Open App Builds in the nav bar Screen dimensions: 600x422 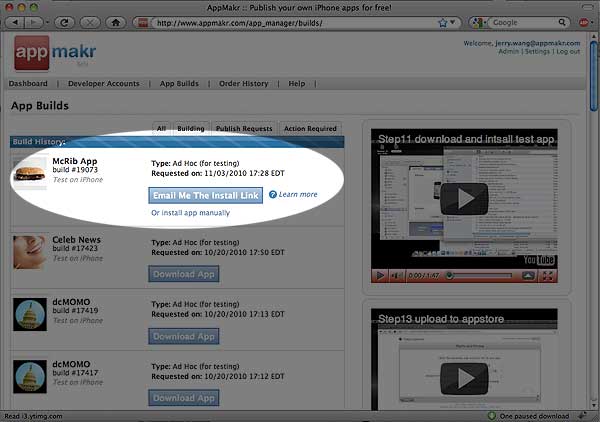[x=179, y=83]
